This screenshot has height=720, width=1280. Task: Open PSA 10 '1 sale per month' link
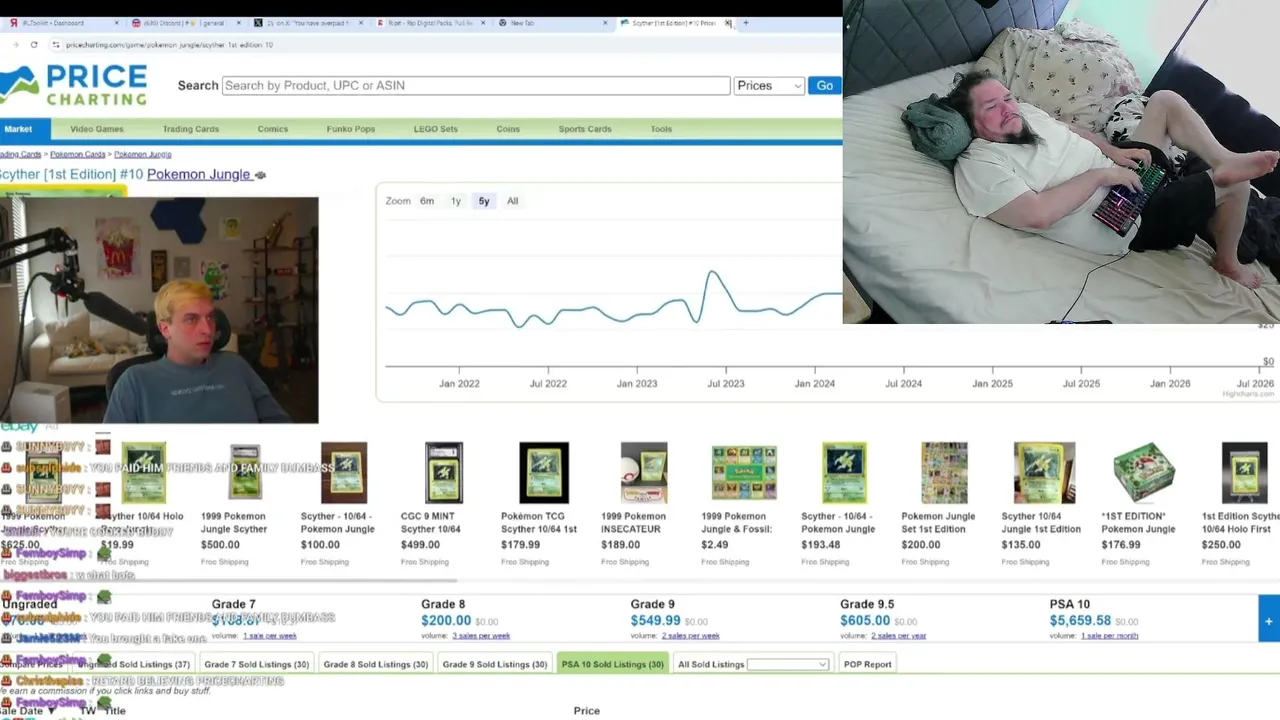pos(1109,636)
